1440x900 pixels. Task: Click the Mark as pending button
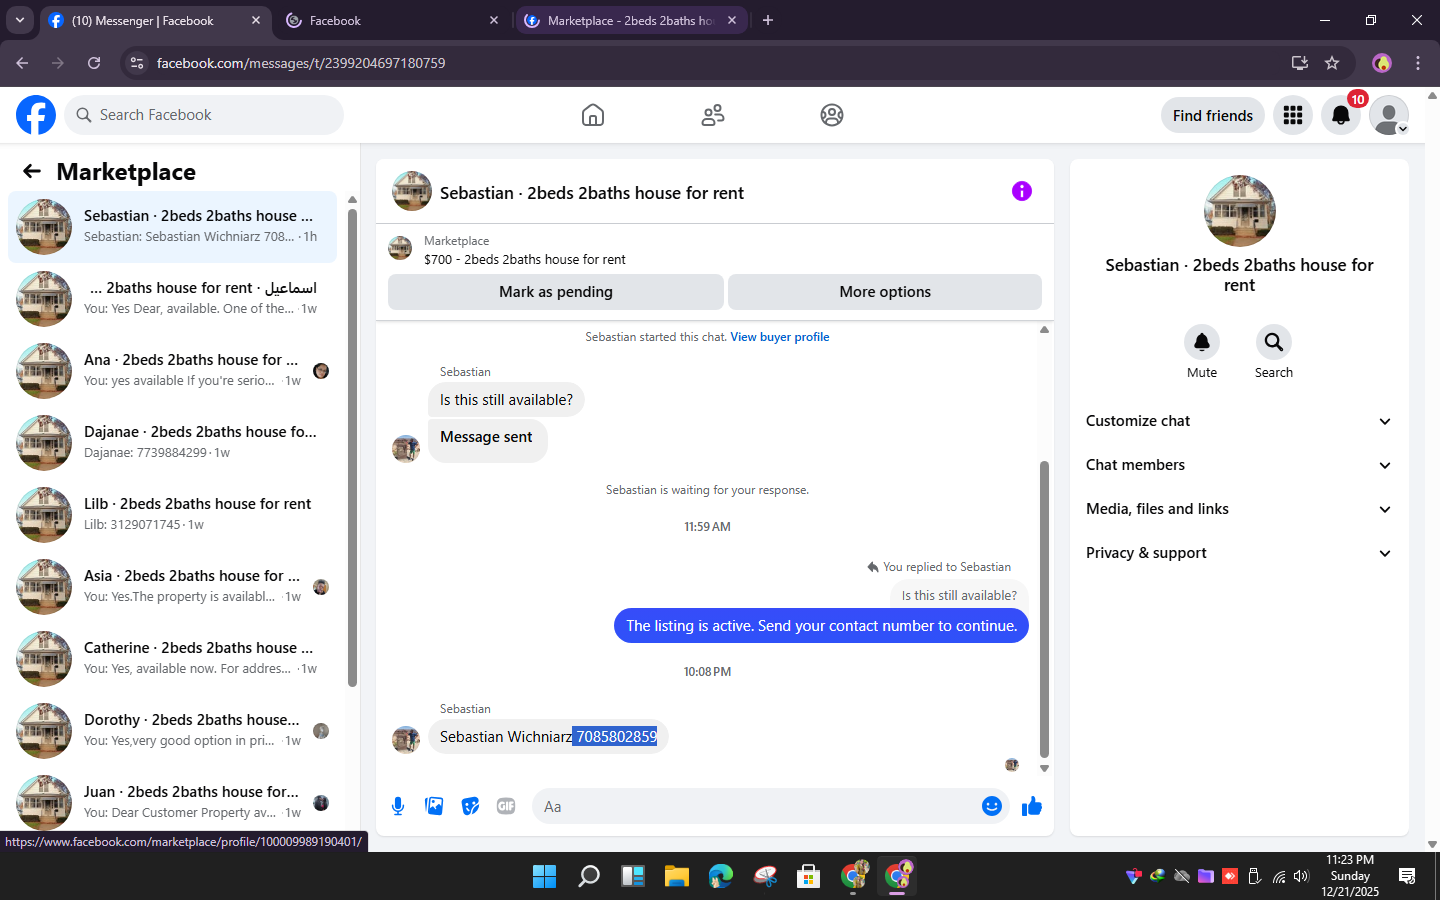coord(556,292)
